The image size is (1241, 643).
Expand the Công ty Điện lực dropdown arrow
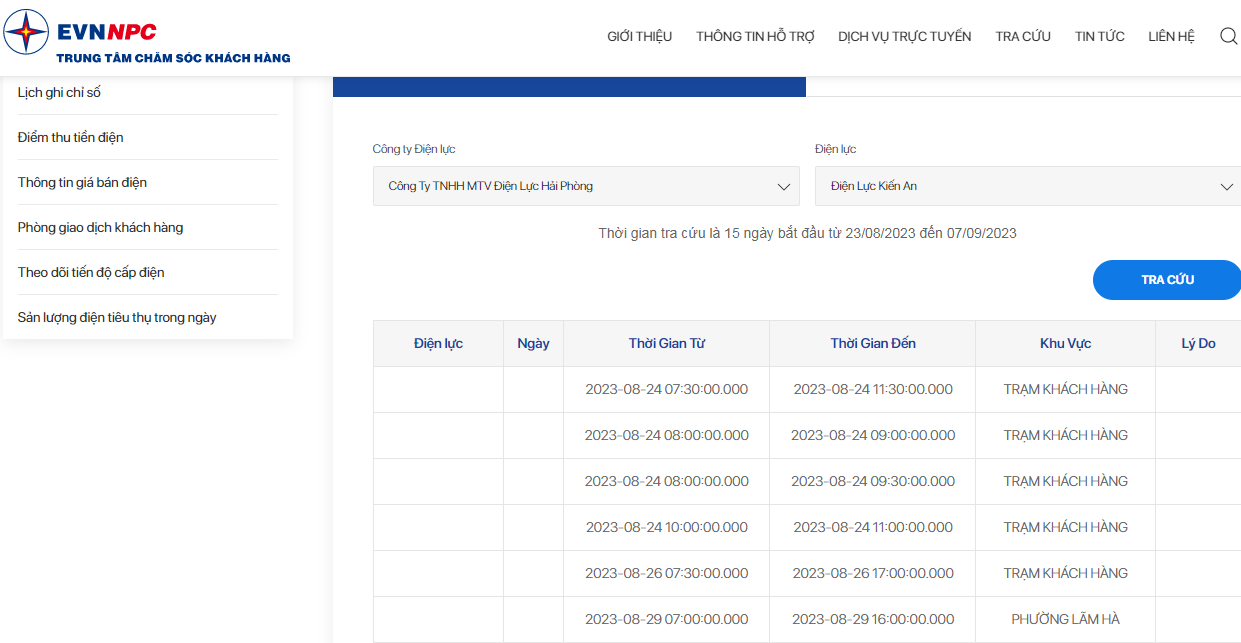point(784,187)
